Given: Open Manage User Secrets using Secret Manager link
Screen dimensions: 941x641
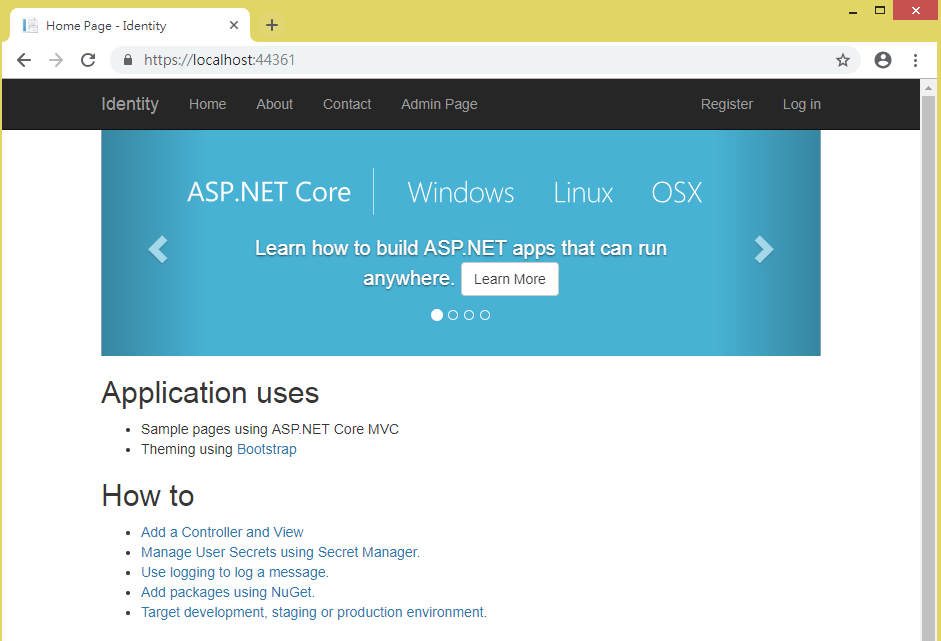Looking at the screenshot, I should (x=280, y=552).
